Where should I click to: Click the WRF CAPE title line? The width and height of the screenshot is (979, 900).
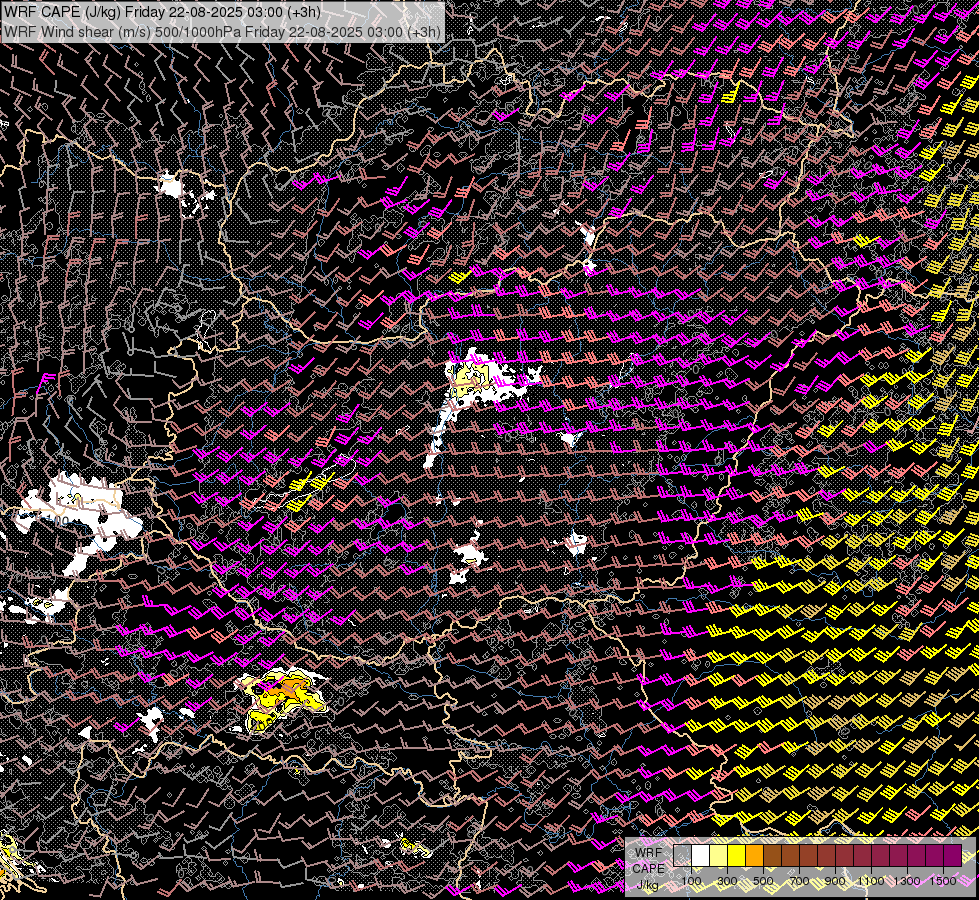coord(162,12)
